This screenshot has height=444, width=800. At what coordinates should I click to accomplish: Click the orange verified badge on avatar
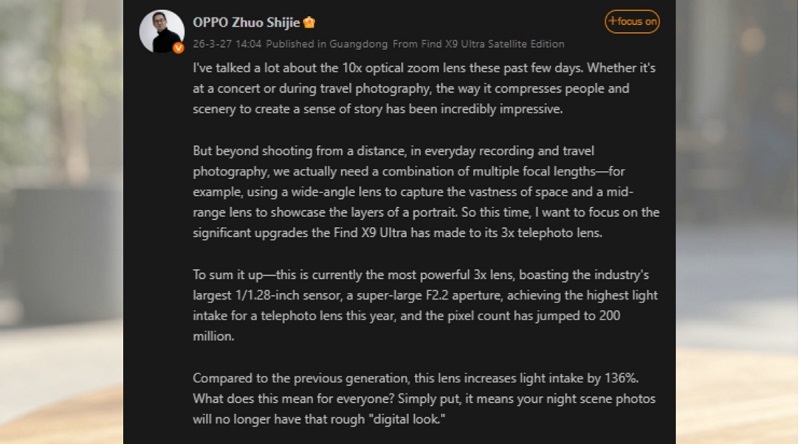tap(177, 47)
